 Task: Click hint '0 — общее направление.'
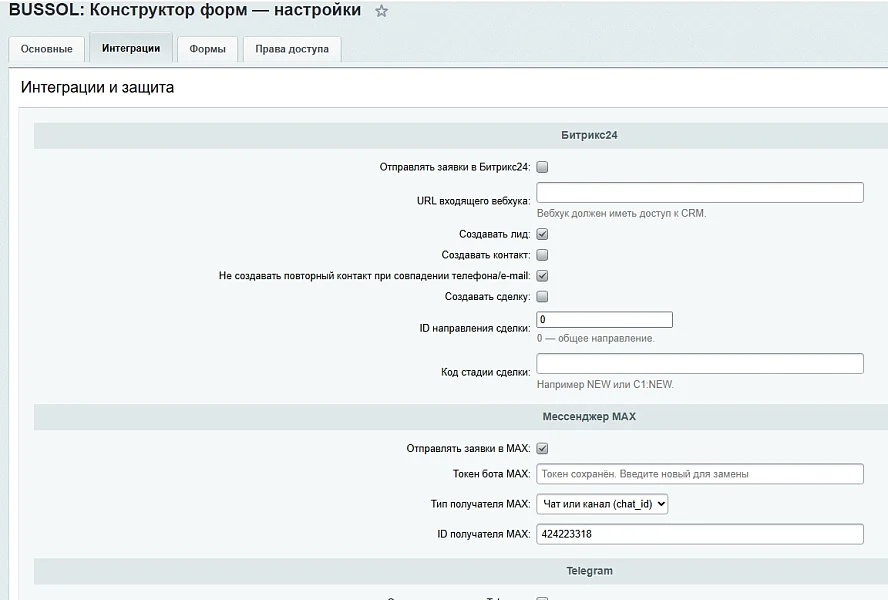tap(595, 338)
